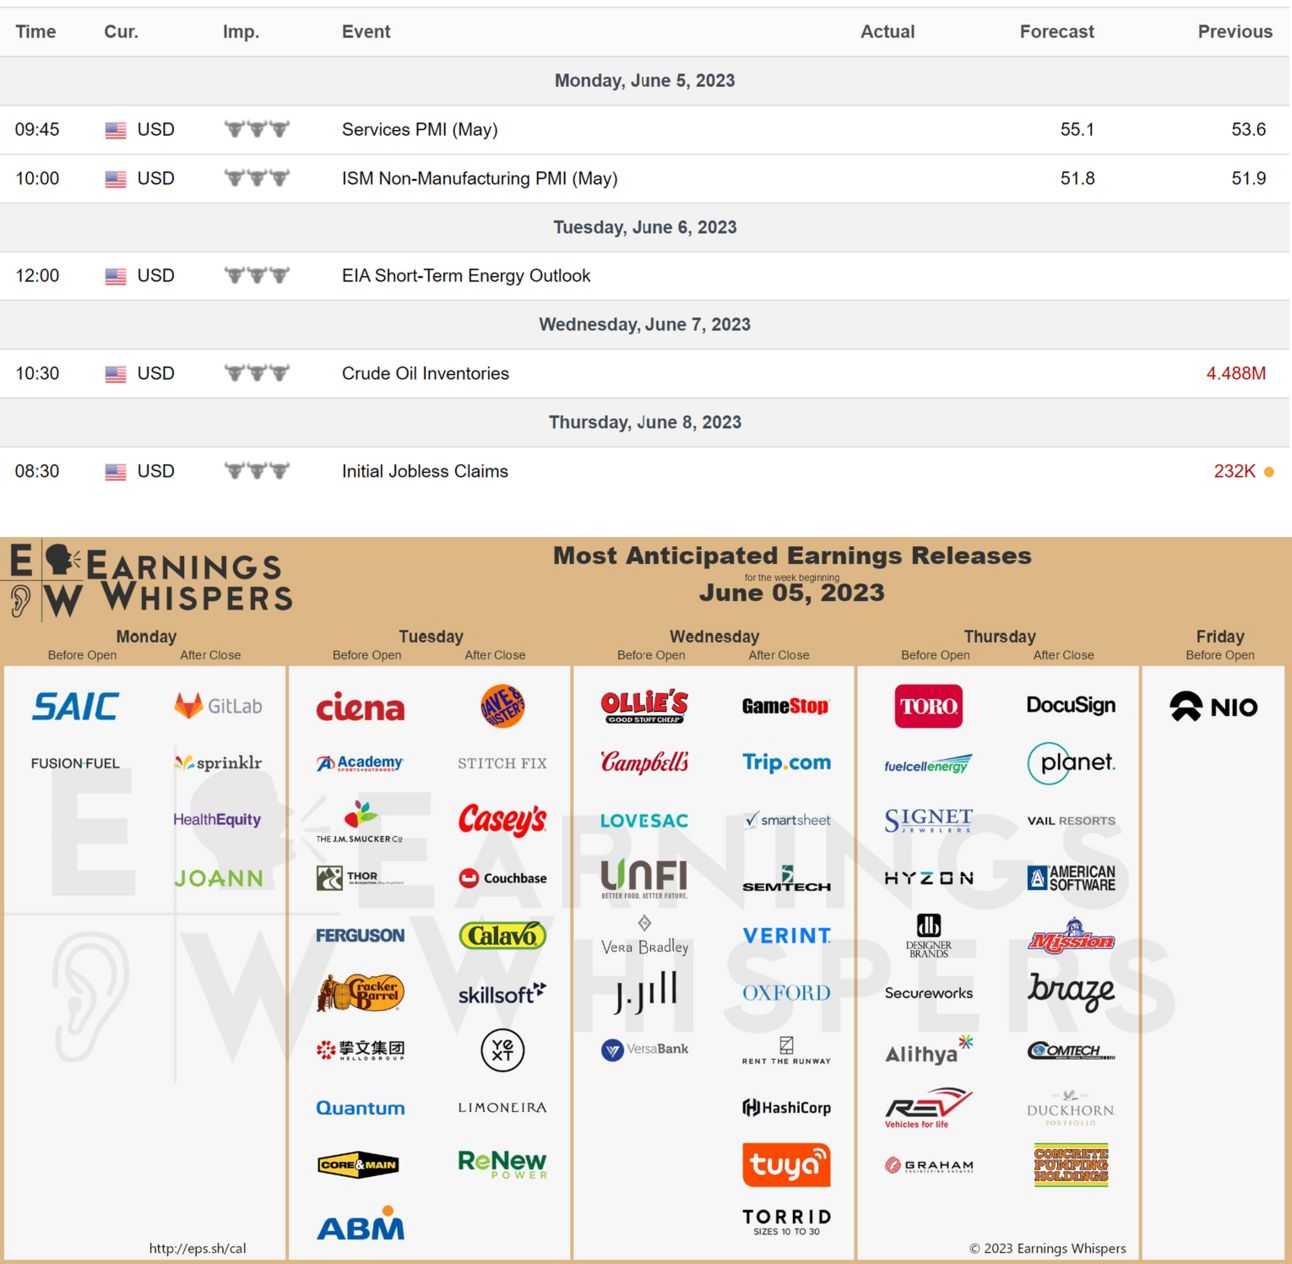Screen dimensions: 1292x1264
Task: Click the Dave & Buster's logo
Action: [x=502, y=706]
